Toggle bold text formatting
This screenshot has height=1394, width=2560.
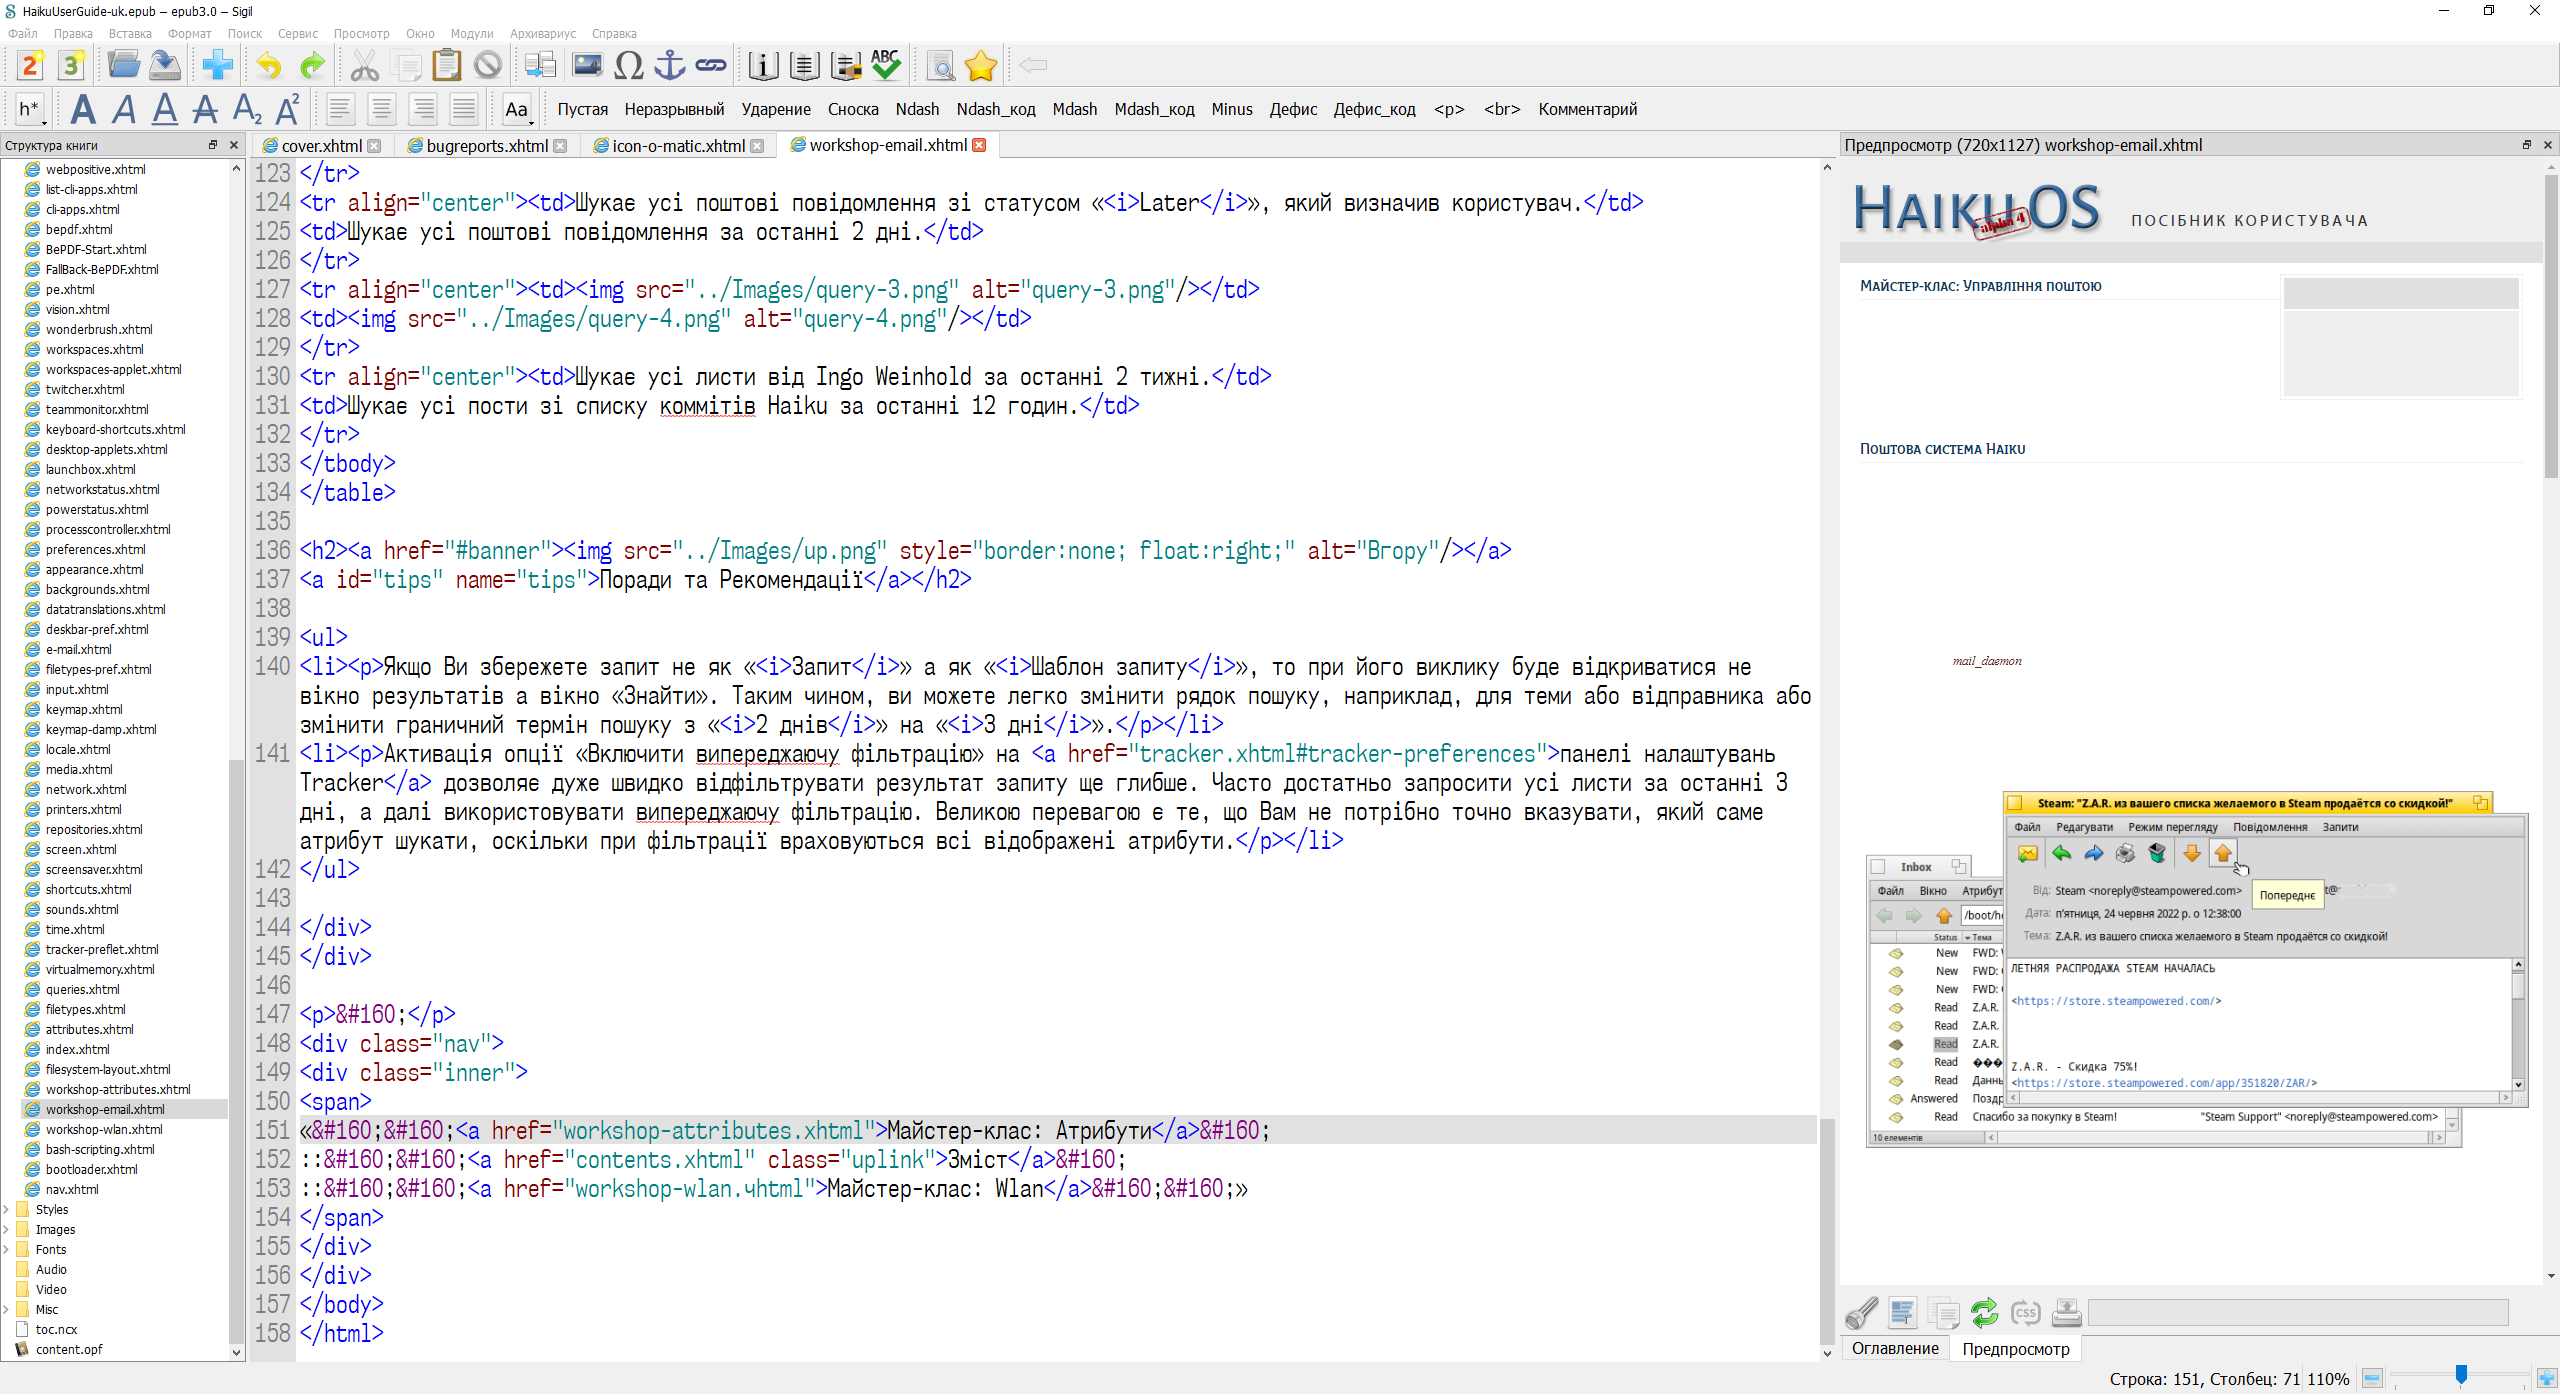click(x=83, y=109)
